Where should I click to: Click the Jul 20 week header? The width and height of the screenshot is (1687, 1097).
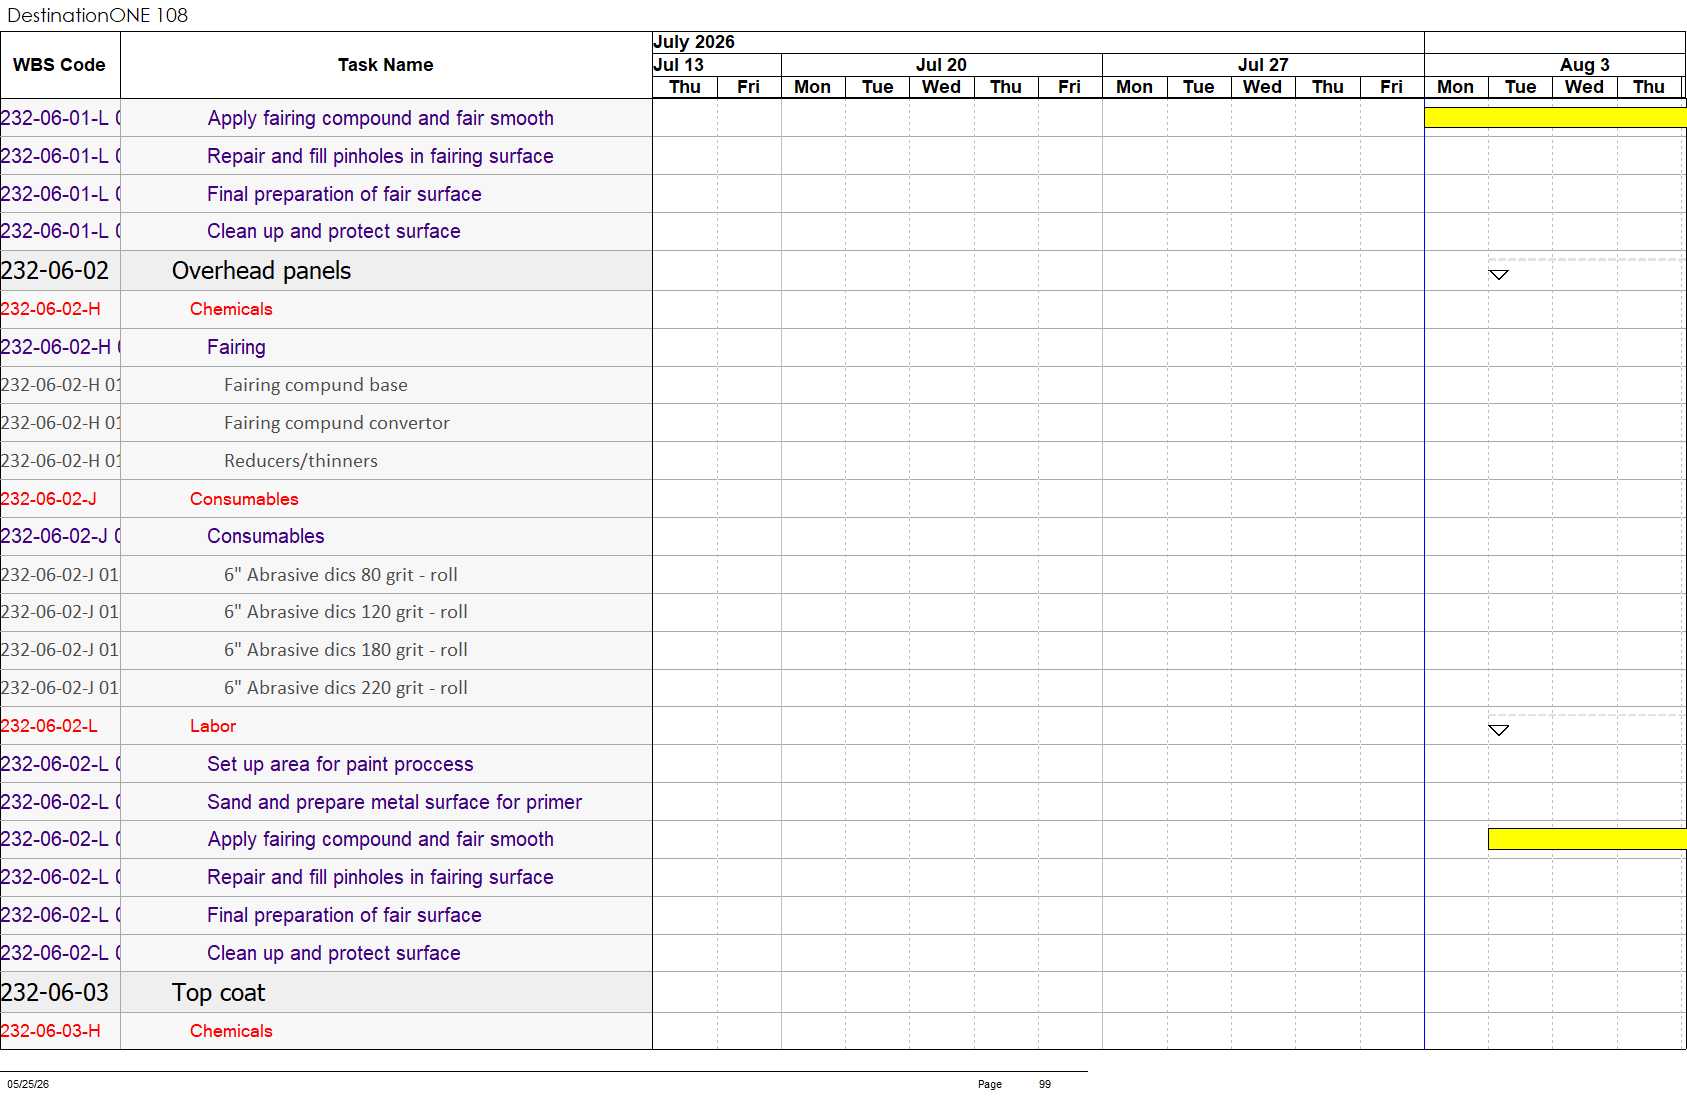coord(941,65)
